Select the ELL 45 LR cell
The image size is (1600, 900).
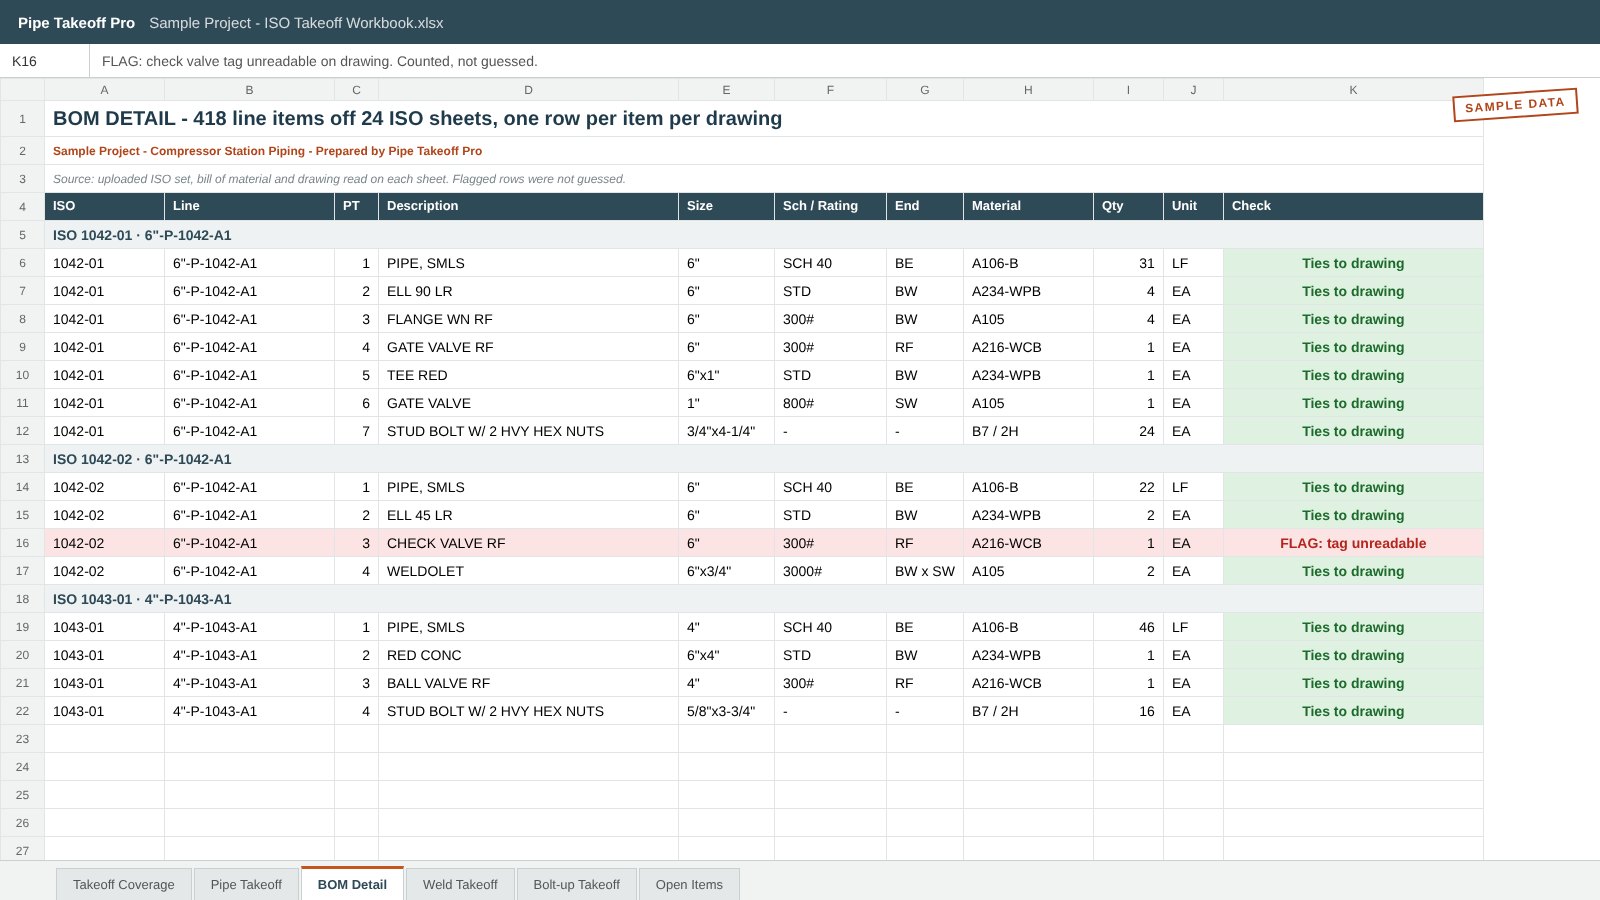[528, 515]
